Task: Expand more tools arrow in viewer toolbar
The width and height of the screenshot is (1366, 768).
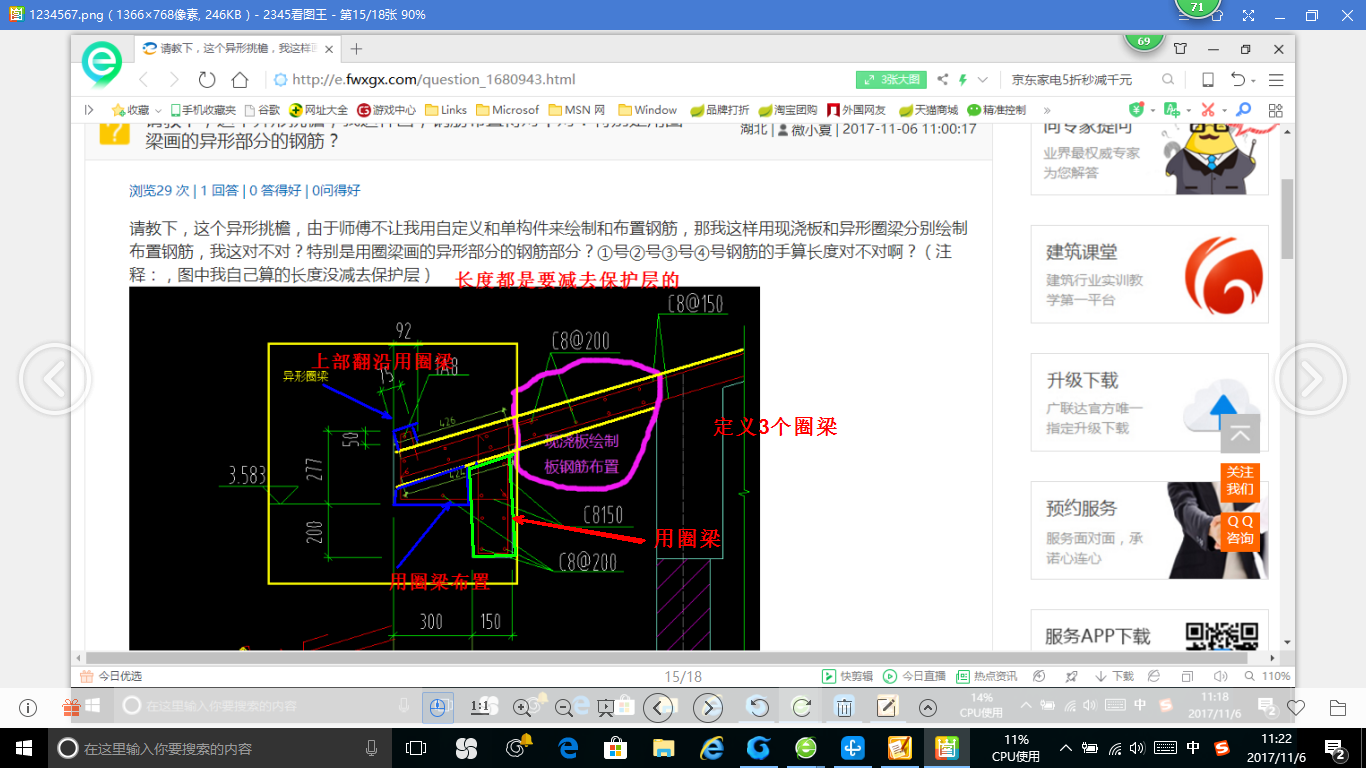Action: 927,708
